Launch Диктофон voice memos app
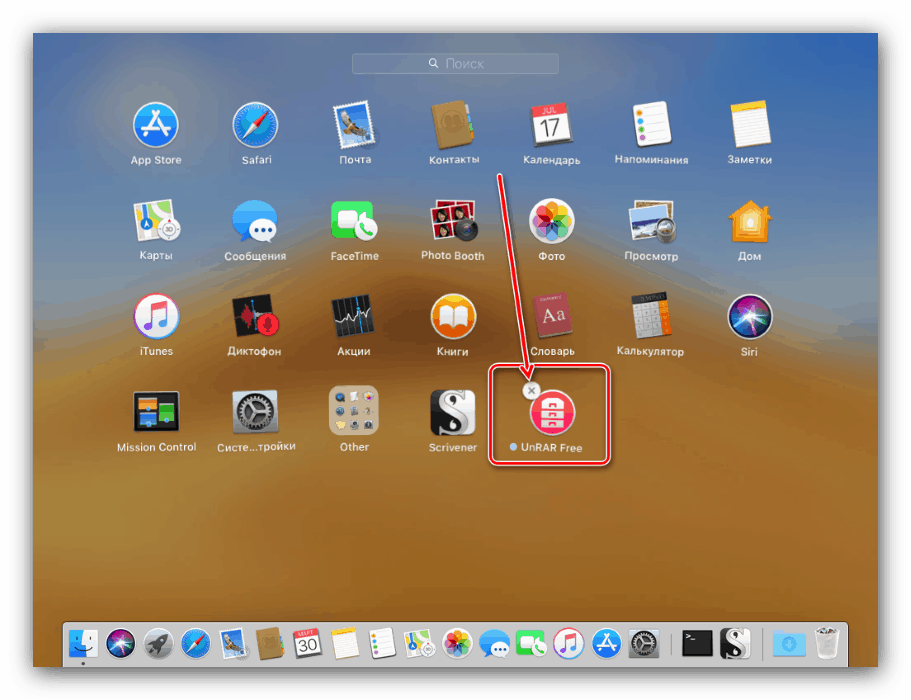The height and width of the screenshot is (700, 911). coord(254,316)
